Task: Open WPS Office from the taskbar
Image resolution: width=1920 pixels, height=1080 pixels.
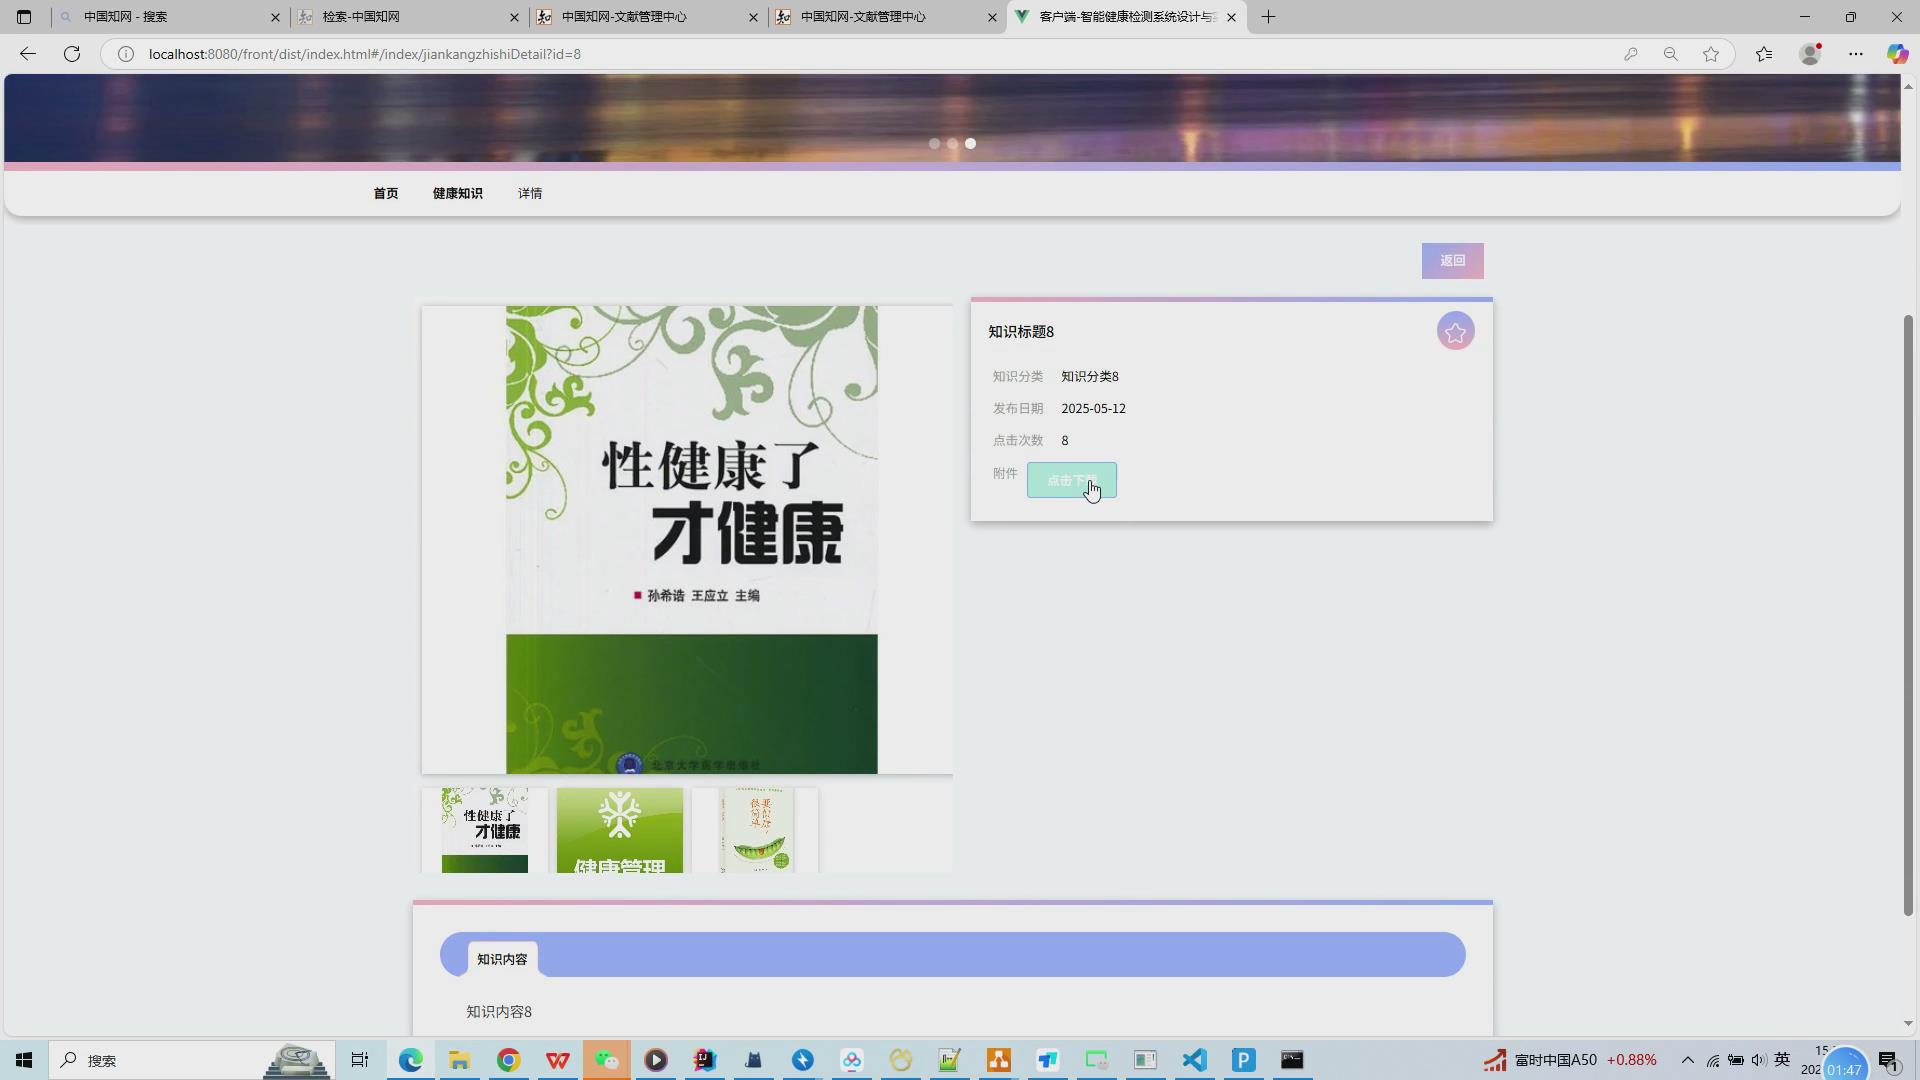Action: (x=557, y=1060)
